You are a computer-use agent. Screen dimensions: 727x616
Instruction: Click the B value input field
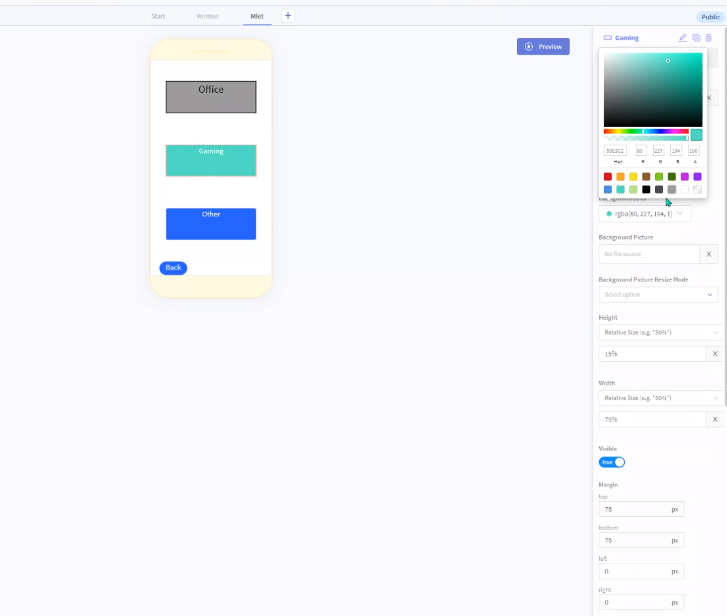pos(676,151)
